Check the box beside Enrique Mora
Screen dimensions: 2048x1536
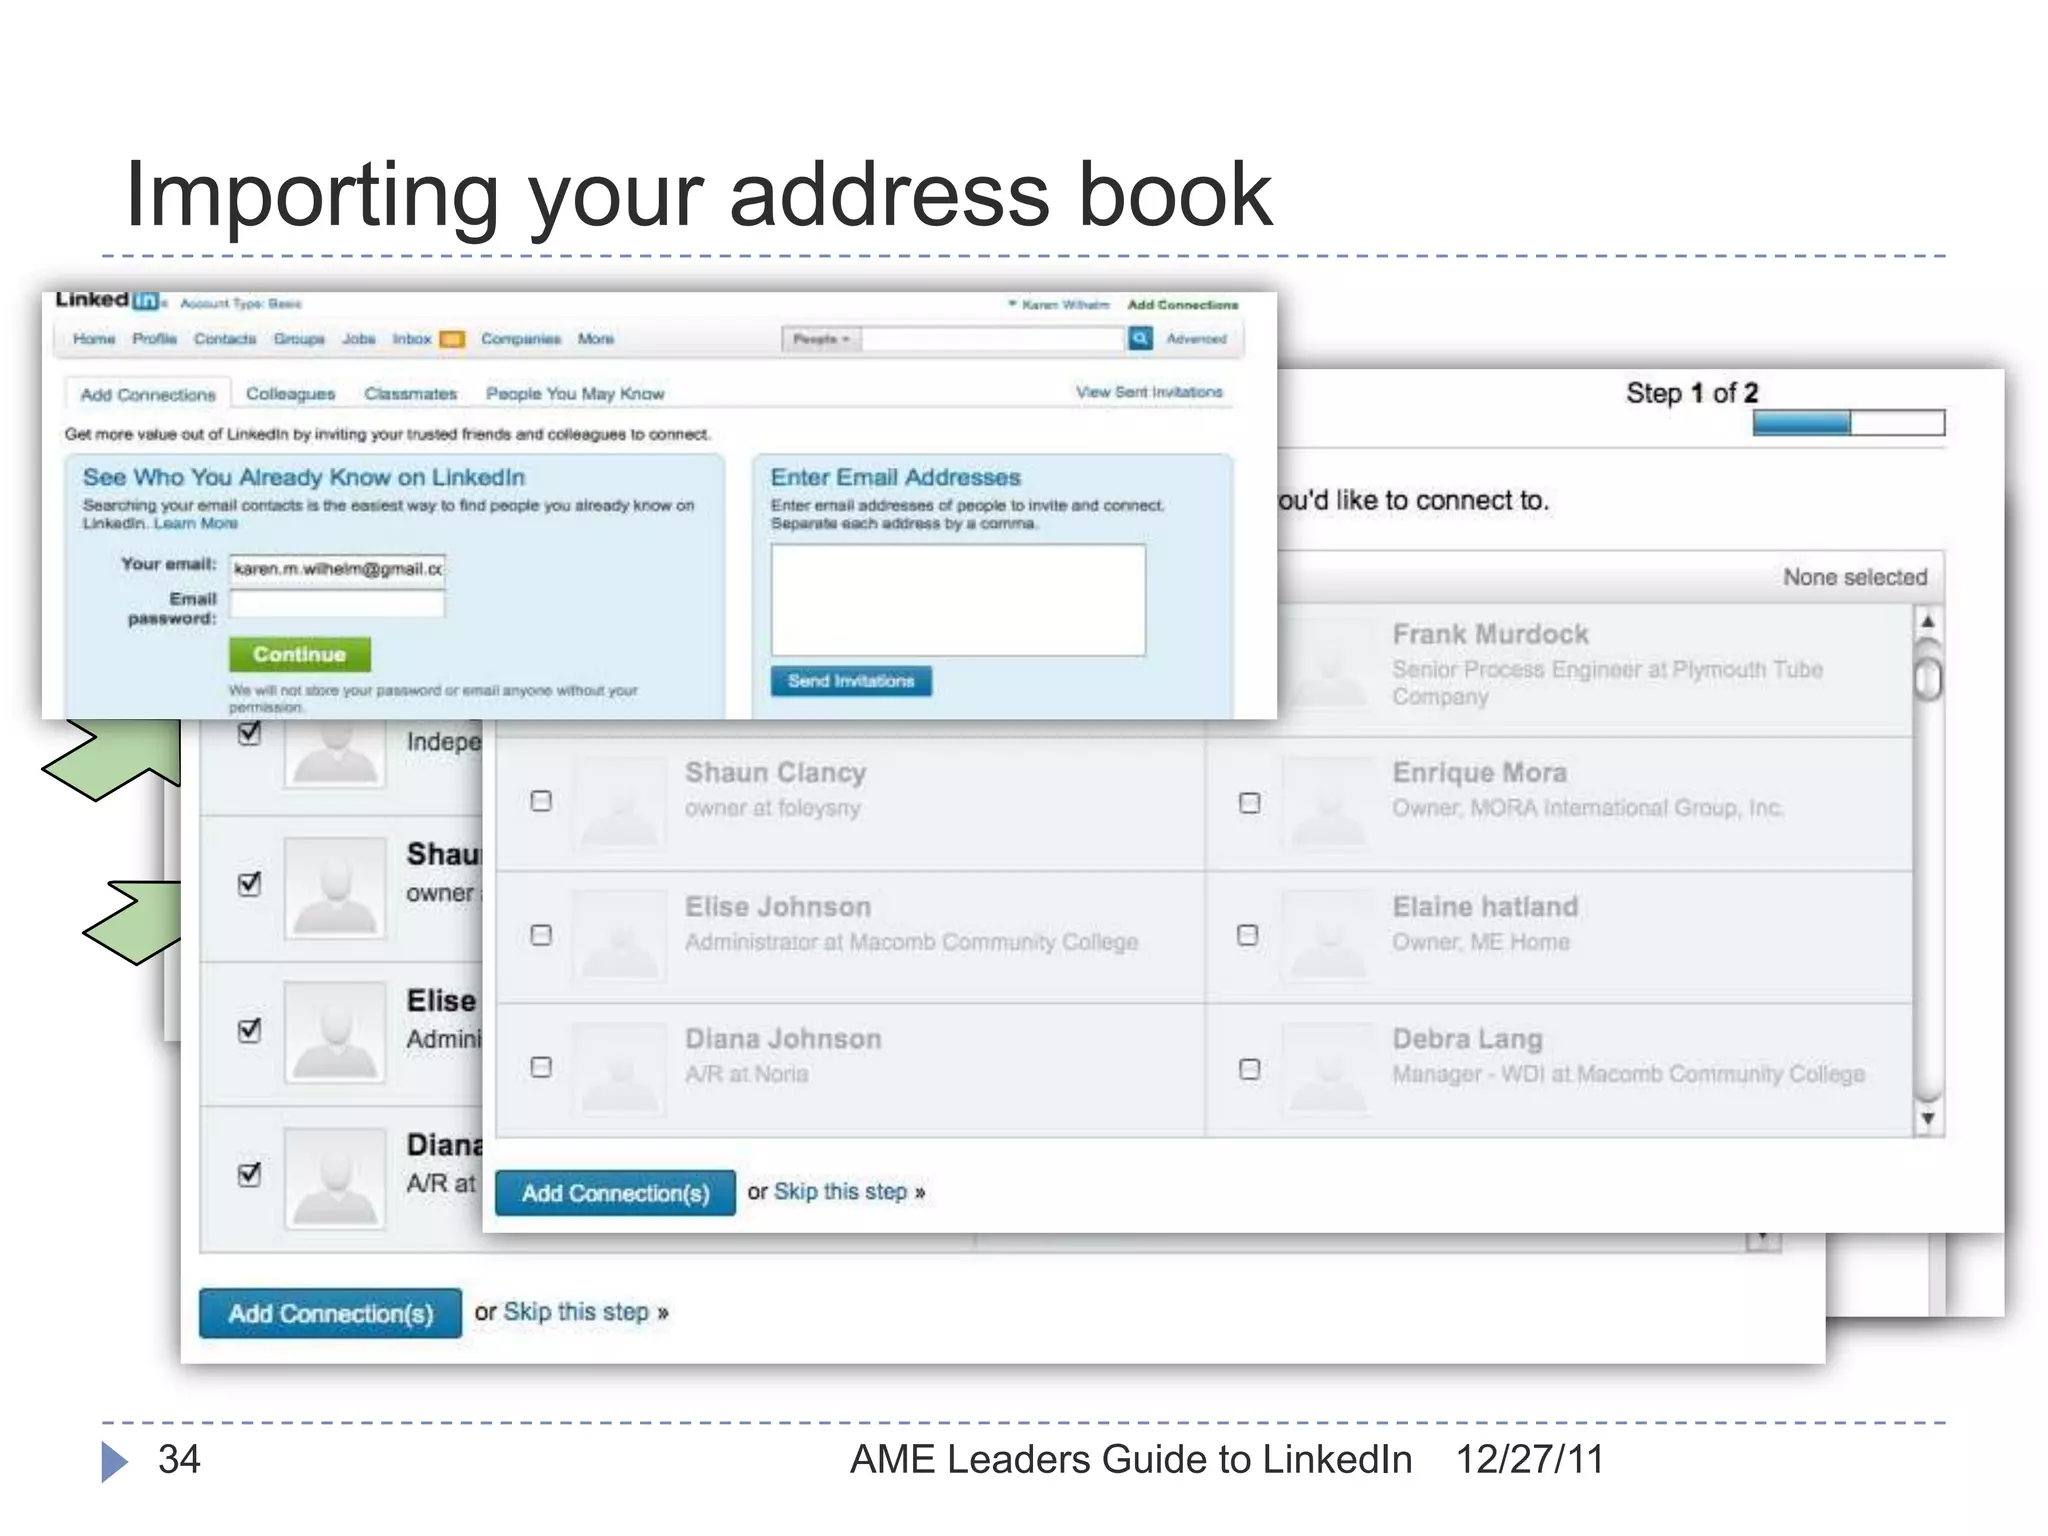(1249, 803)
